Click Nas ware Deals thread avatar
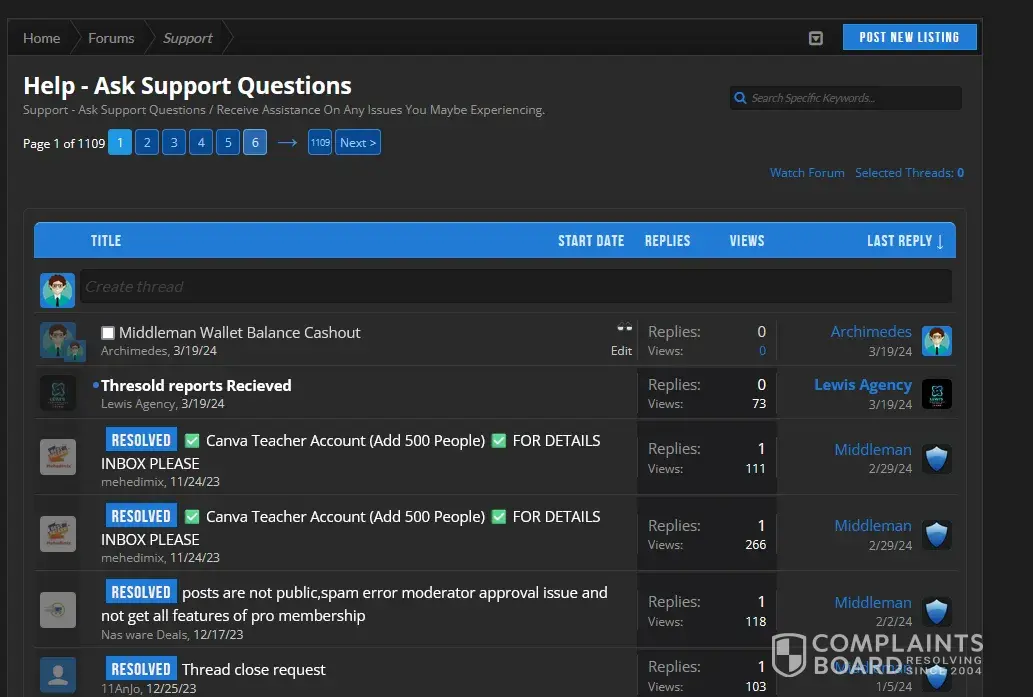Screen dimensions: 1033x697 pyautogui.click(x=57, y=610)
